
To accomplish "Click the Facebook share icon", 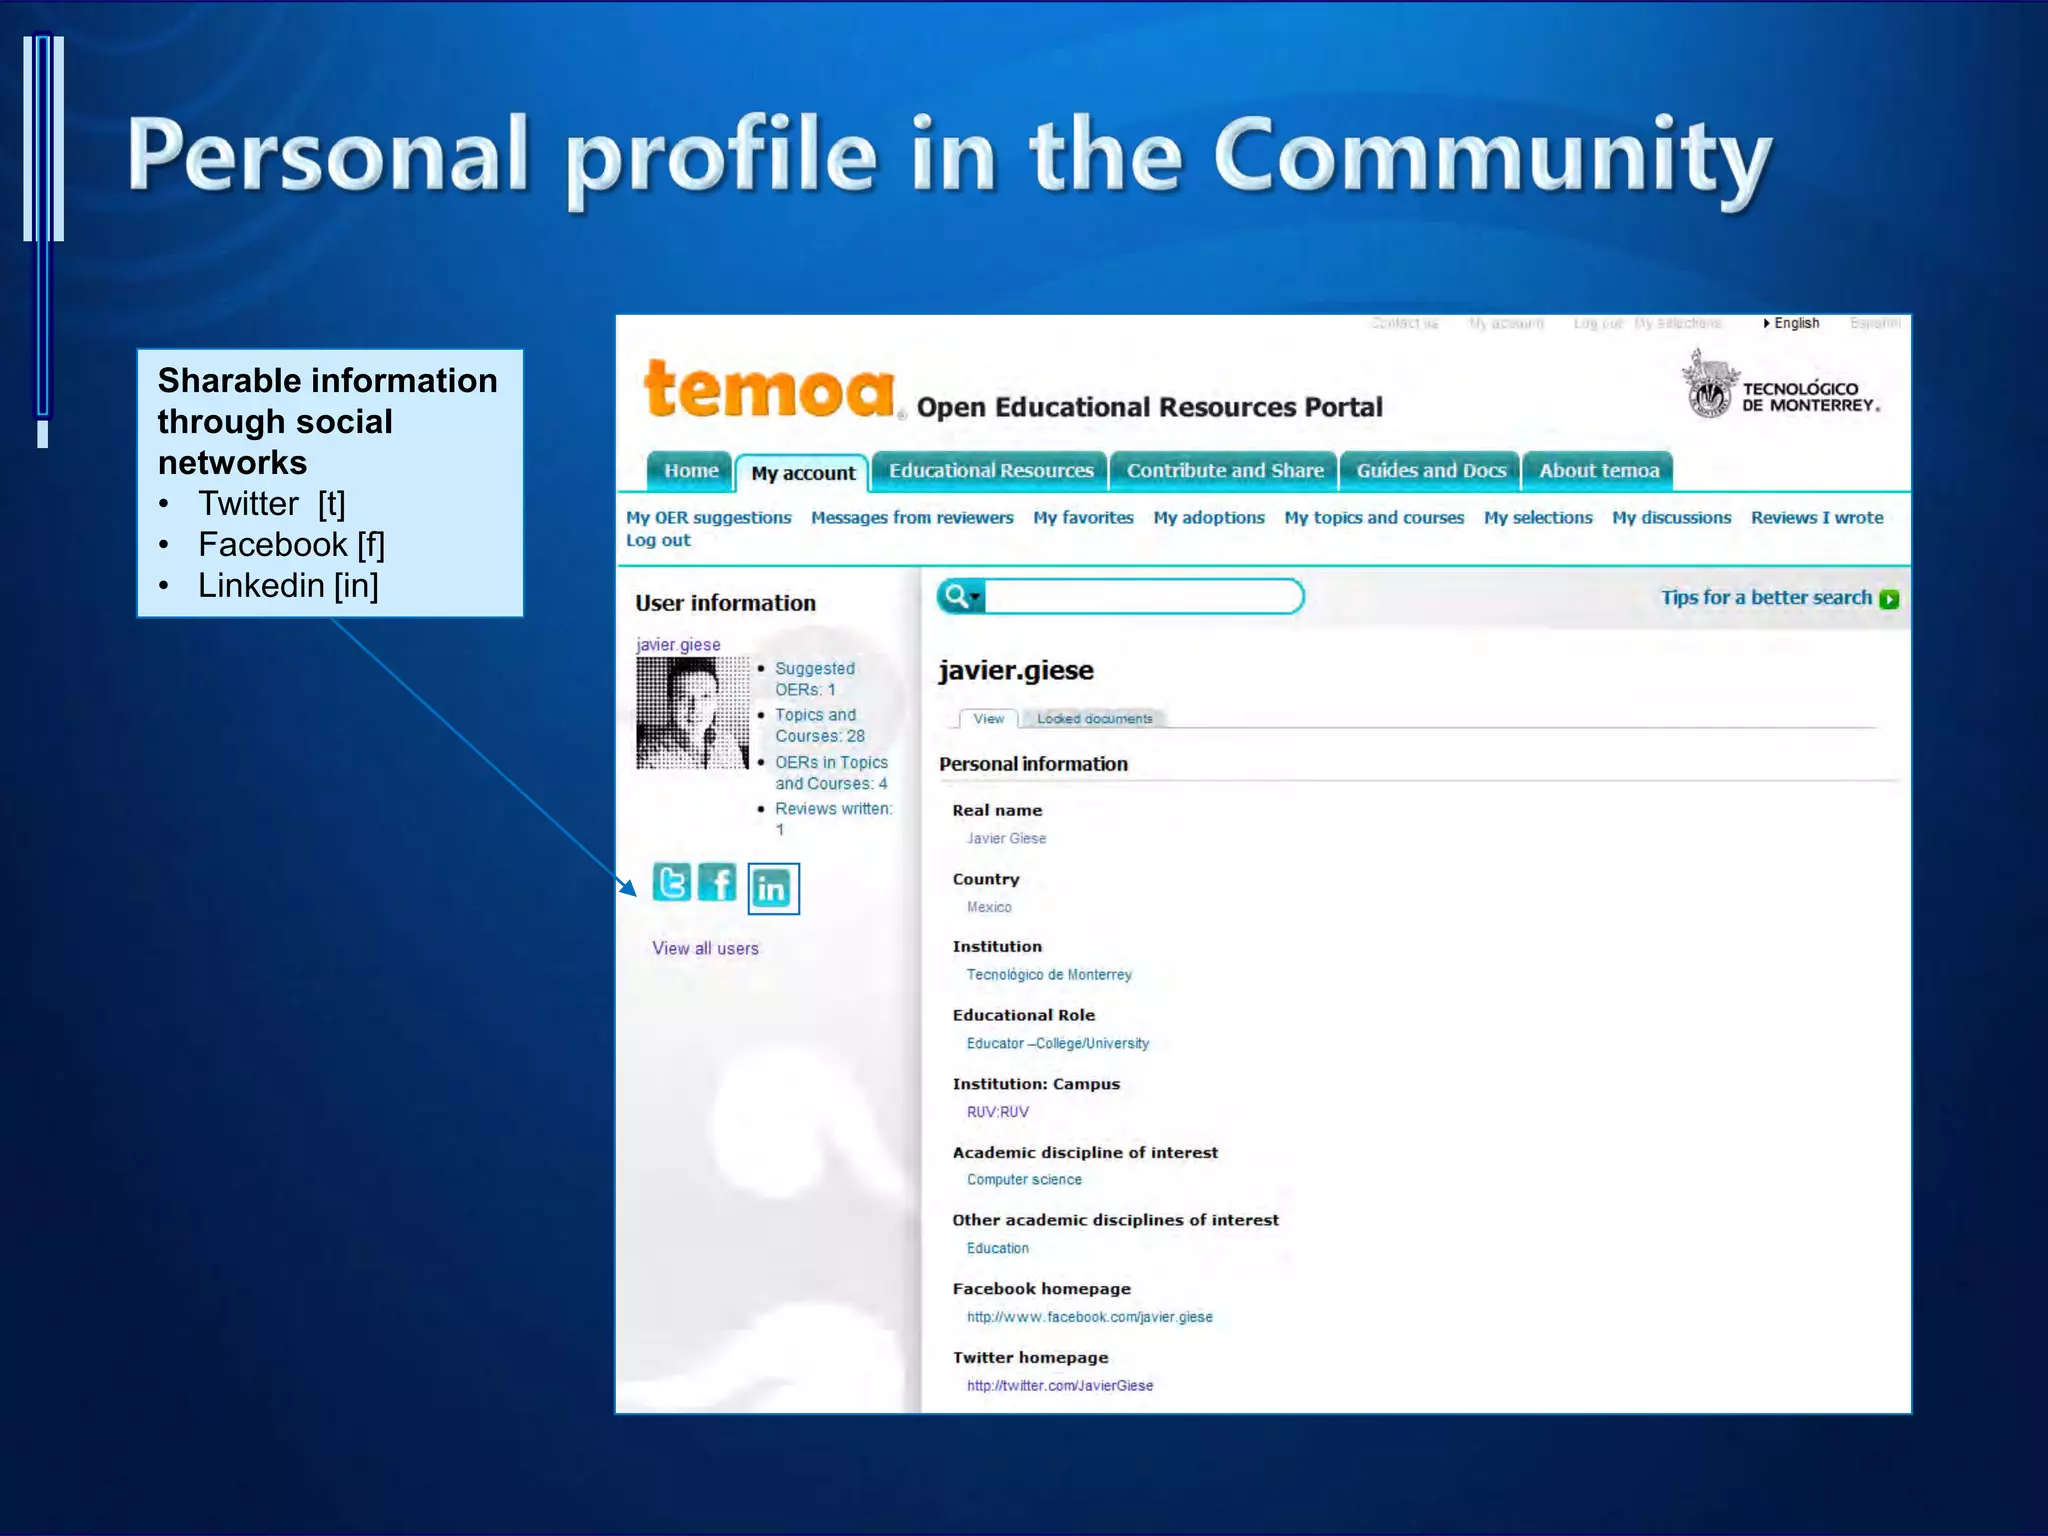I will click(717, 882).
